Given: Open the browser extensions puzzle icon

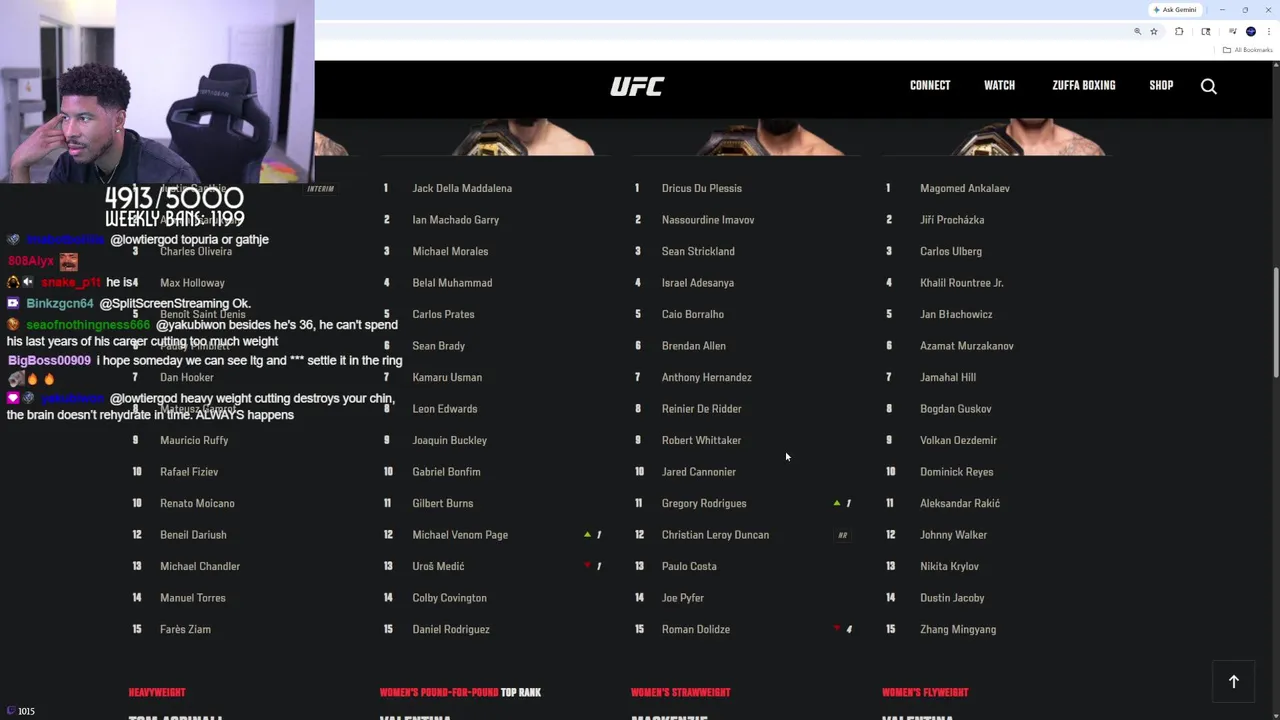Looking at the screenshot, I should [x=1179, y=32].
